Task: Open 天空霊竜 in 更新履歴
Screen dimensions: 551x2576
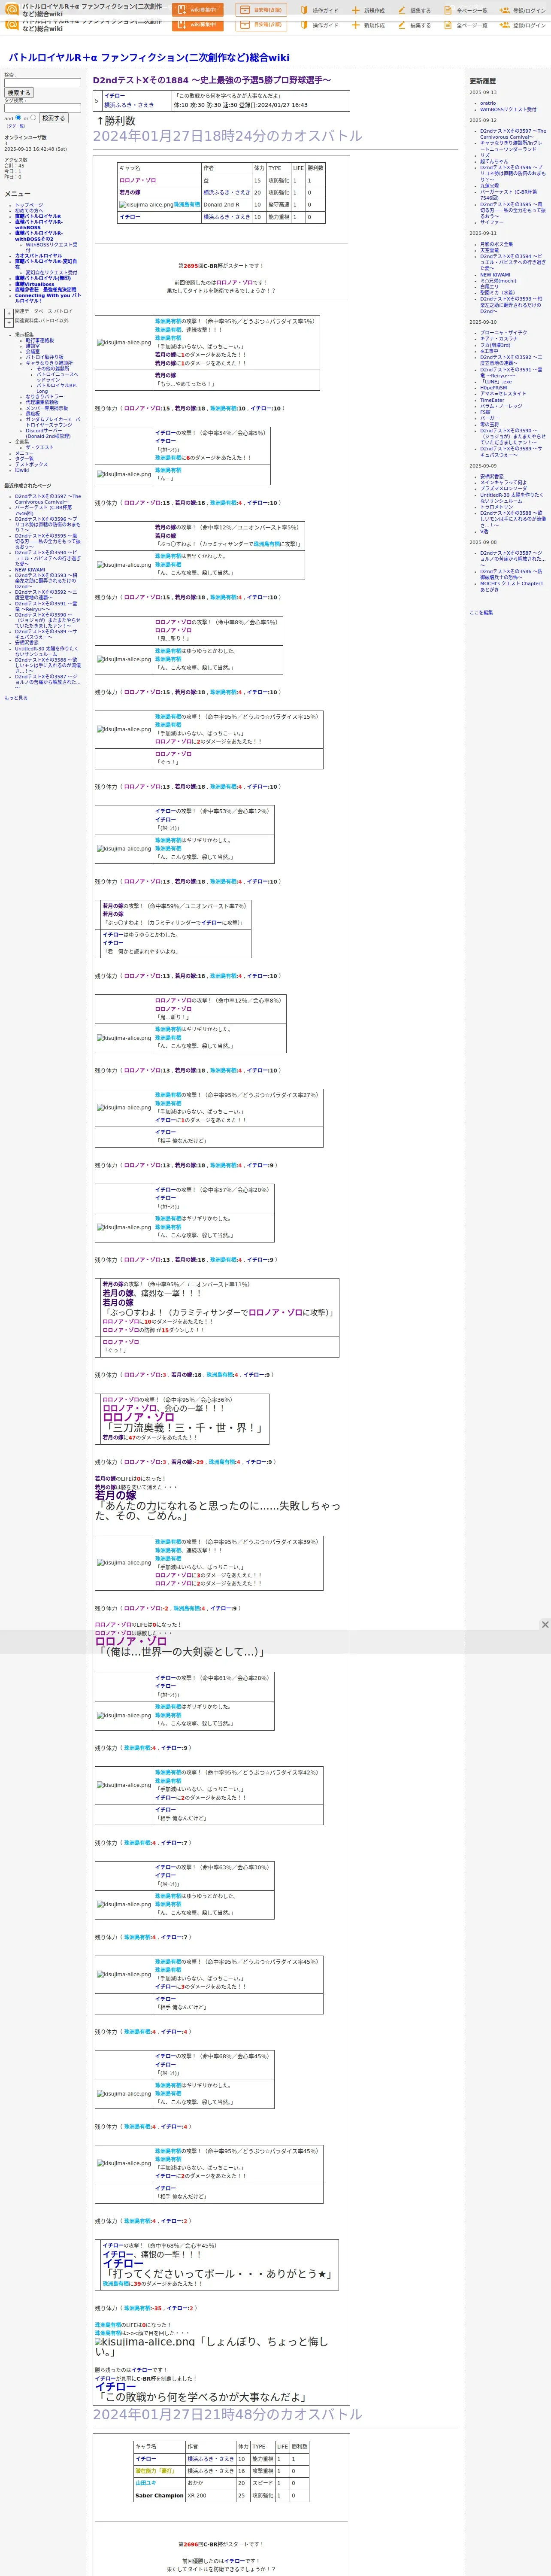Action: click(x=489, y=250)
